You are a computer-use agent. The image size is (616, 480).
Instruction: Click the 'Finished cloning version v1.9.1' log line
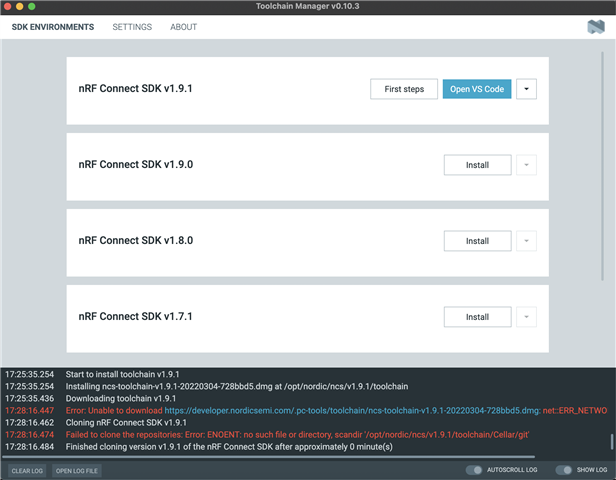tap(229, 447)
